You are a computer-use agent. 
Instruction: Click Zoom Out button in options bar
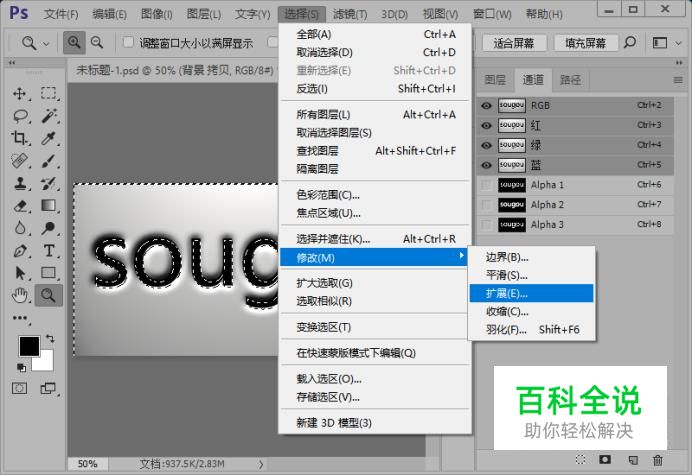[97, 42]
